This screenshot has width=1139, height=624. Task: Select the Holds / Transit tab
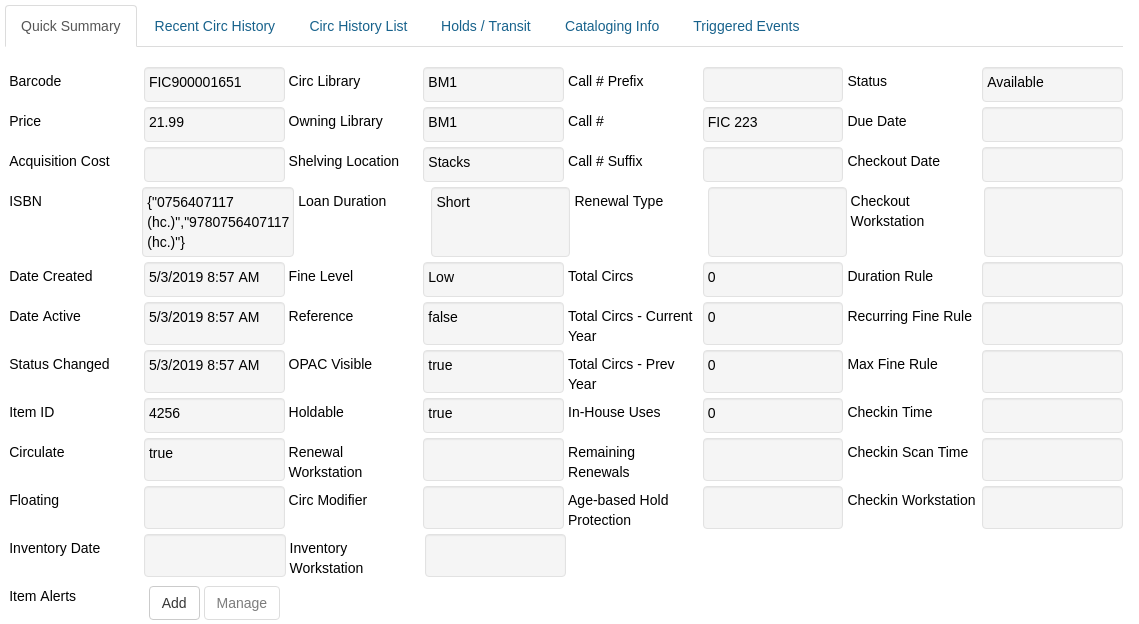click(x=485, y=26)
